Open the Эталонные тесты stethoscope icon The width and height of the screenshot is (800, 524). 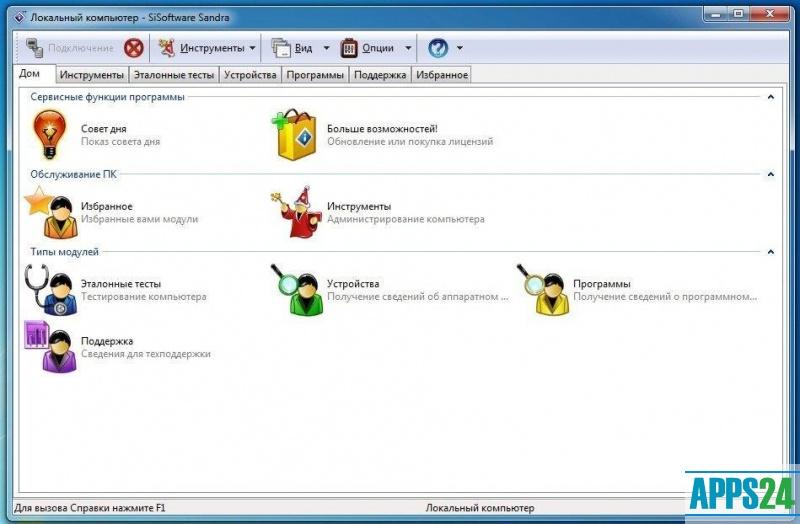click(51, 290)
